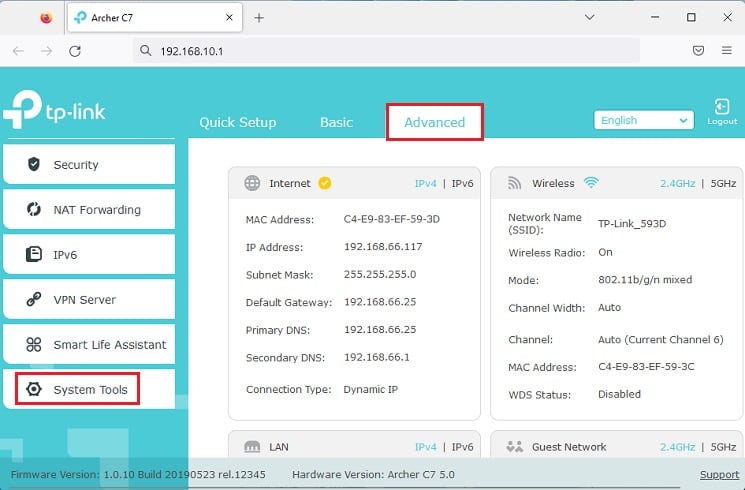Go forward with the browser forward arrow
The height and width of the screenshot is (490, 745).
click(47, 51)
